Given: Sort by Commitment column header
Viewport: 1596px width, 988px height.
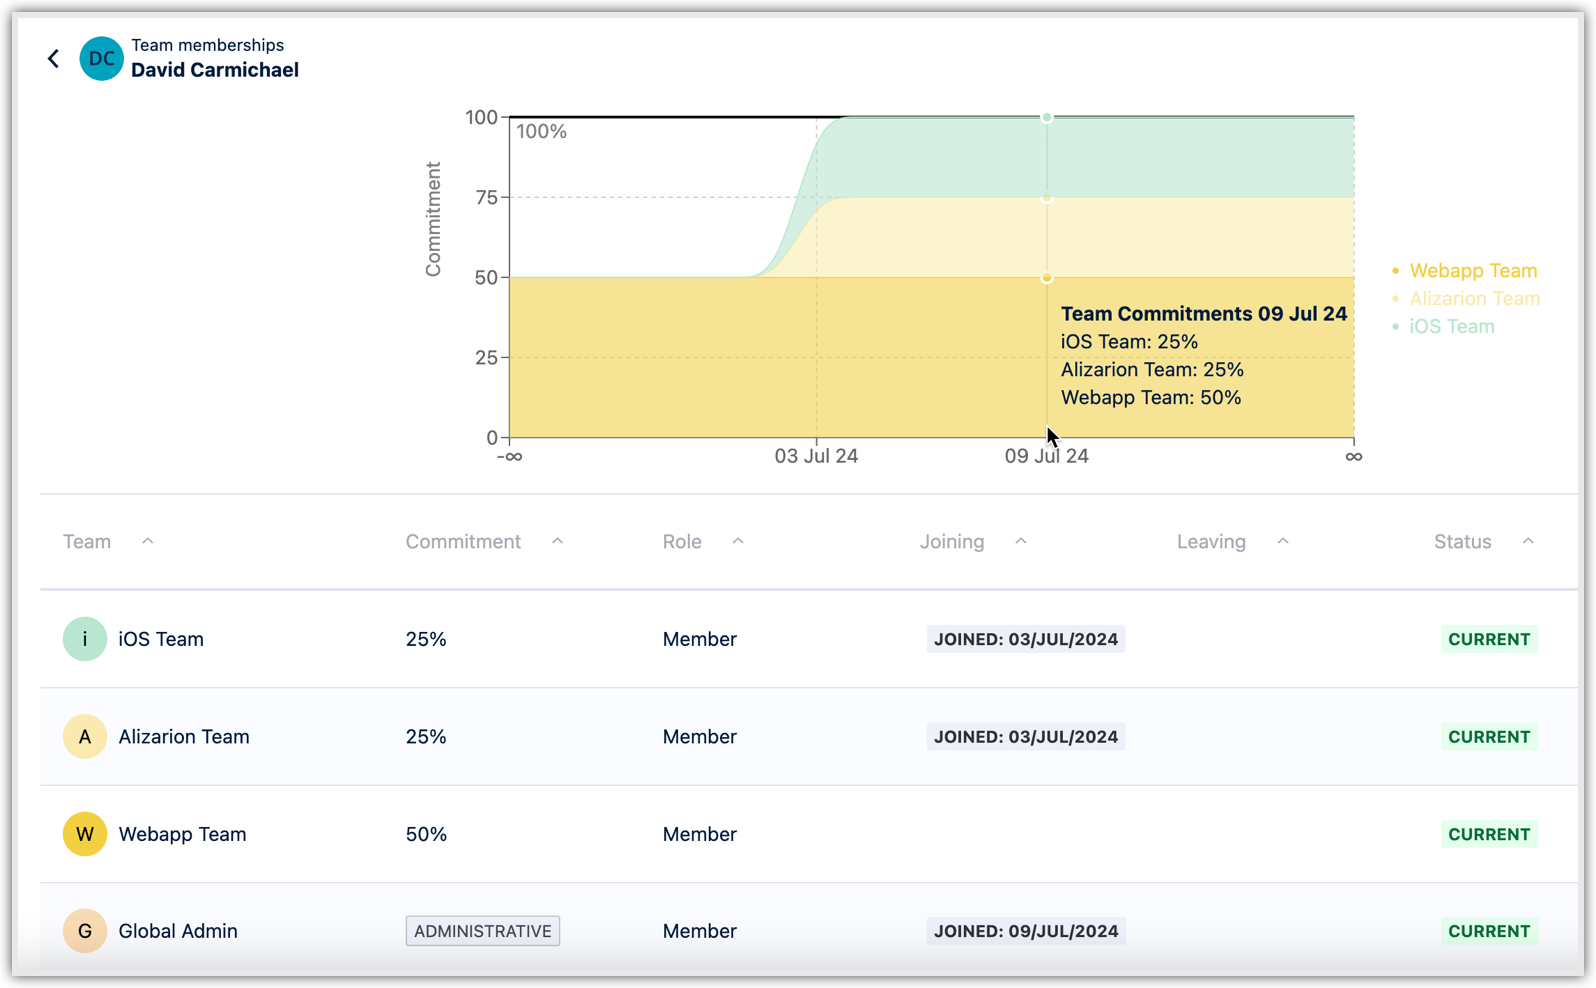Looking at the screenshot, I should click(463, 542).
